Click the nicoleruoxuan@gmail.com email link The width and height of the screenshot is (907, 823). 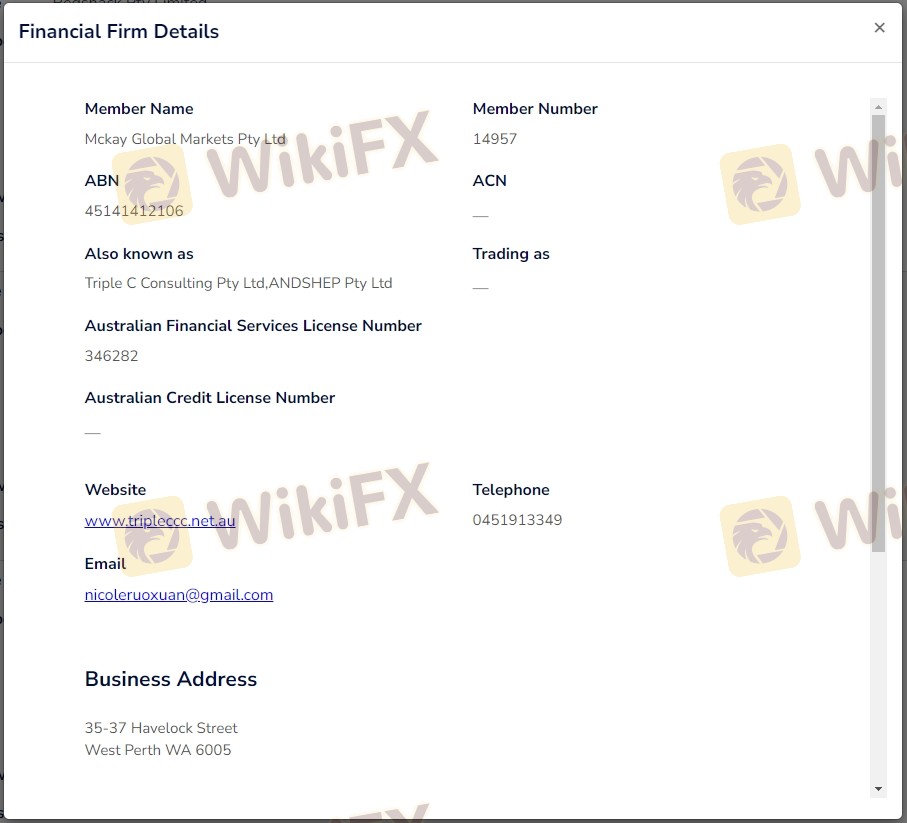click(x=179, y=595)
